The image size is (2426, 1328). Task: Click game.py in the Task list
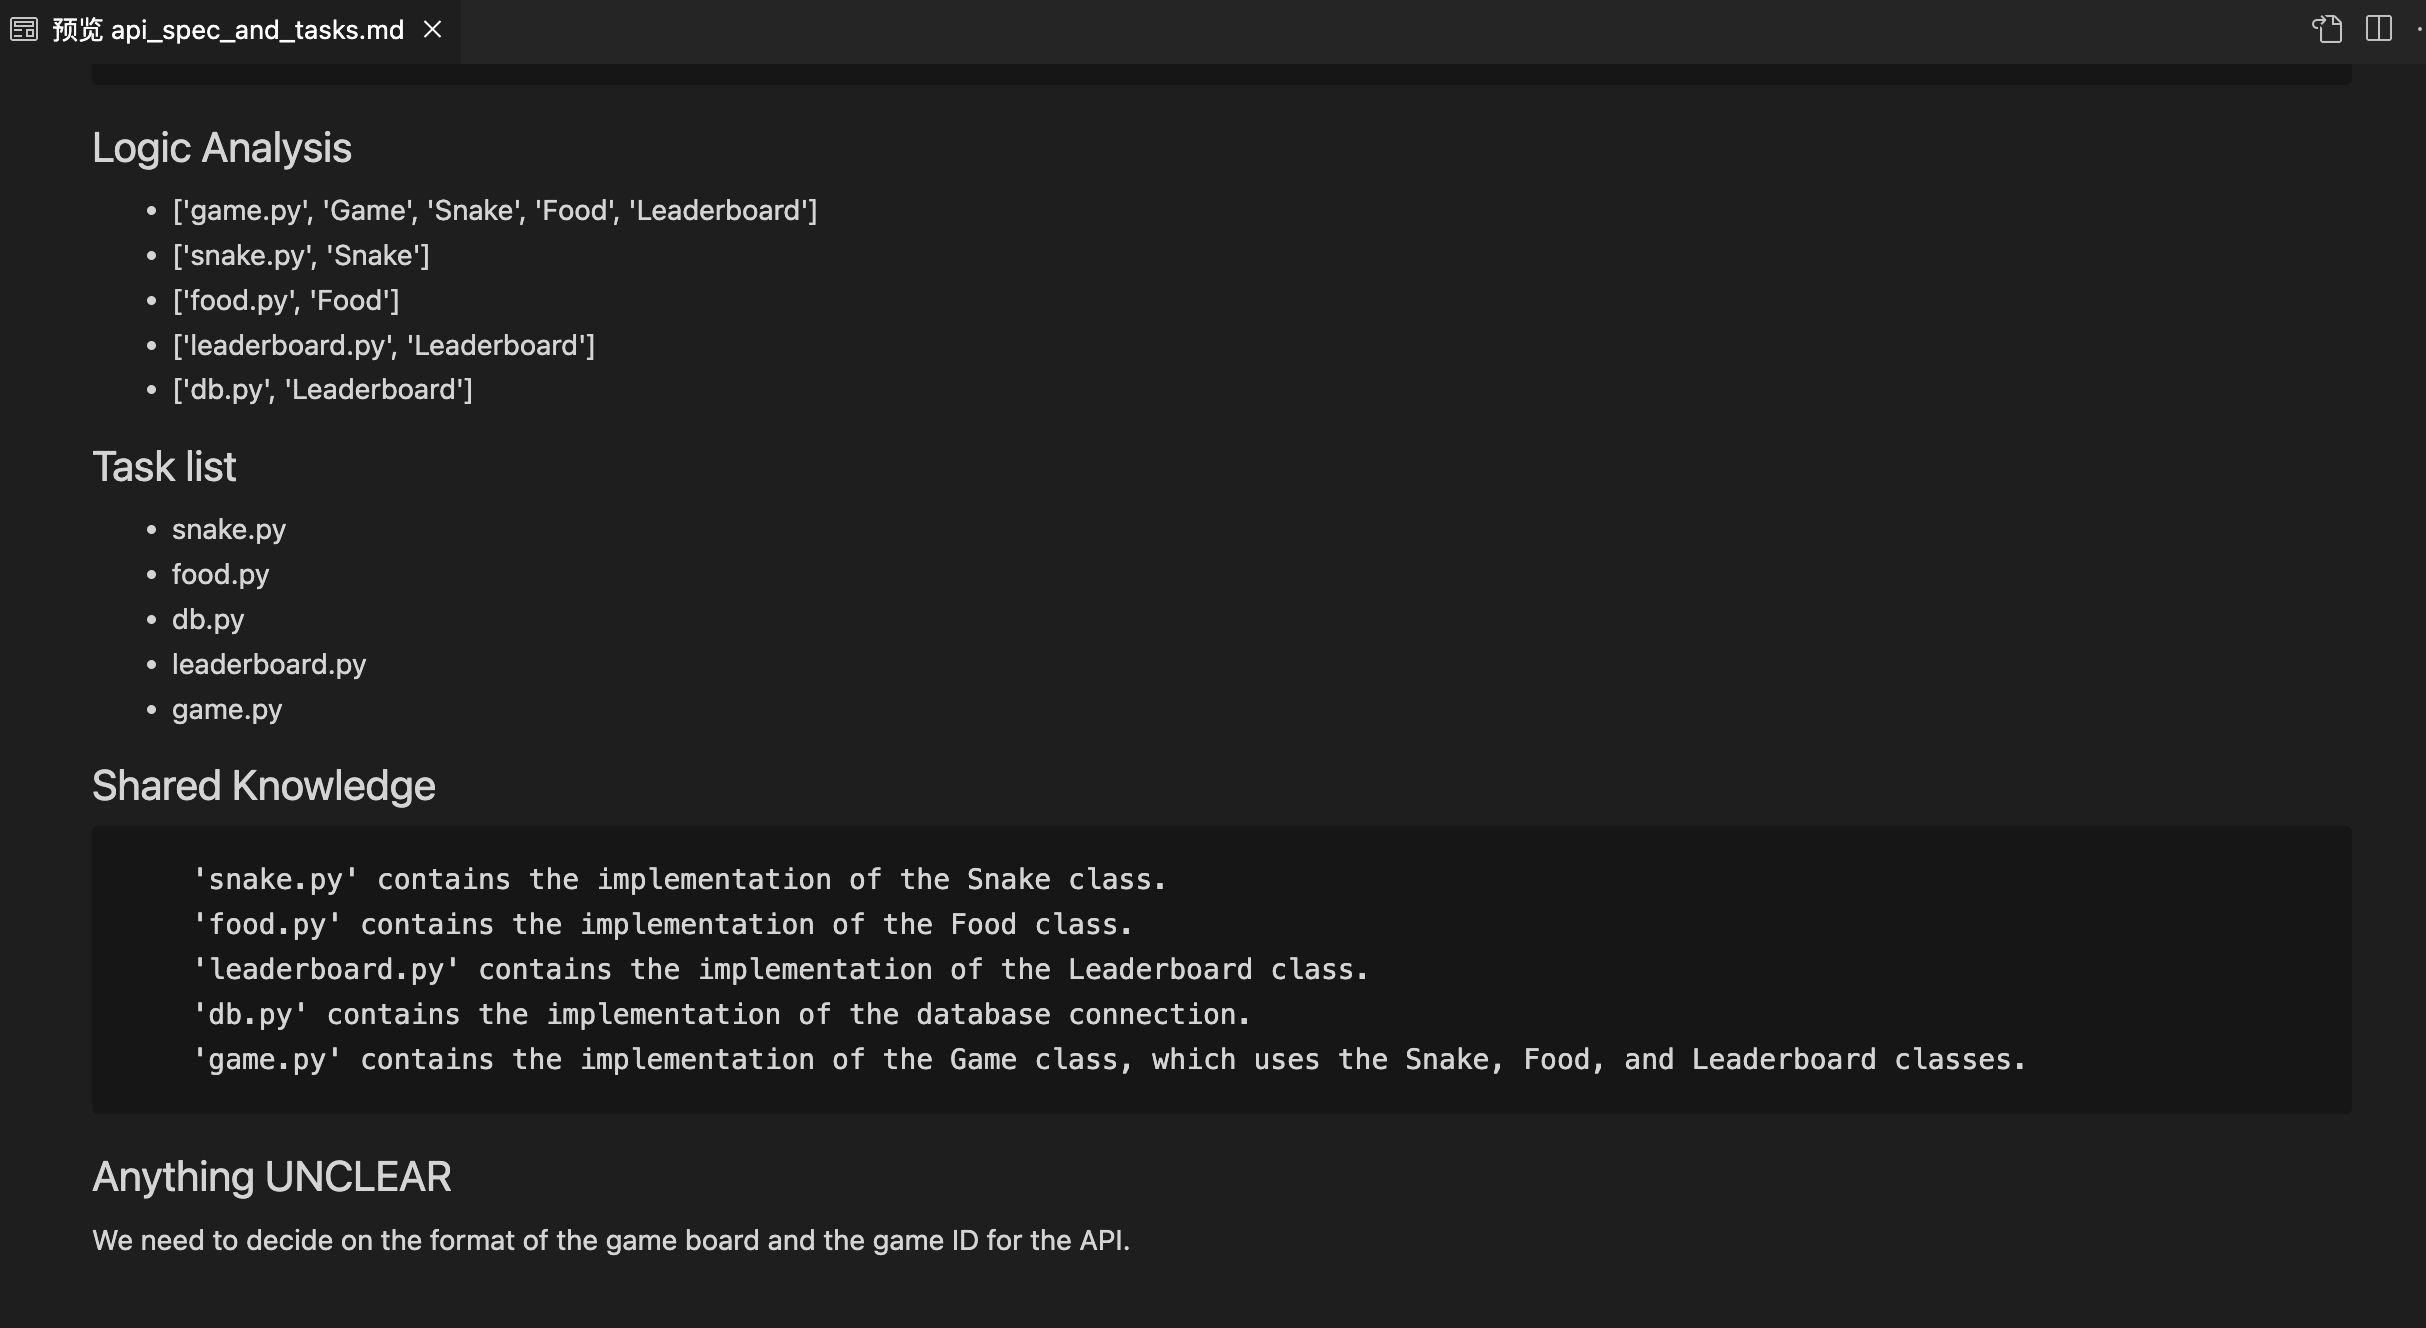227,710
